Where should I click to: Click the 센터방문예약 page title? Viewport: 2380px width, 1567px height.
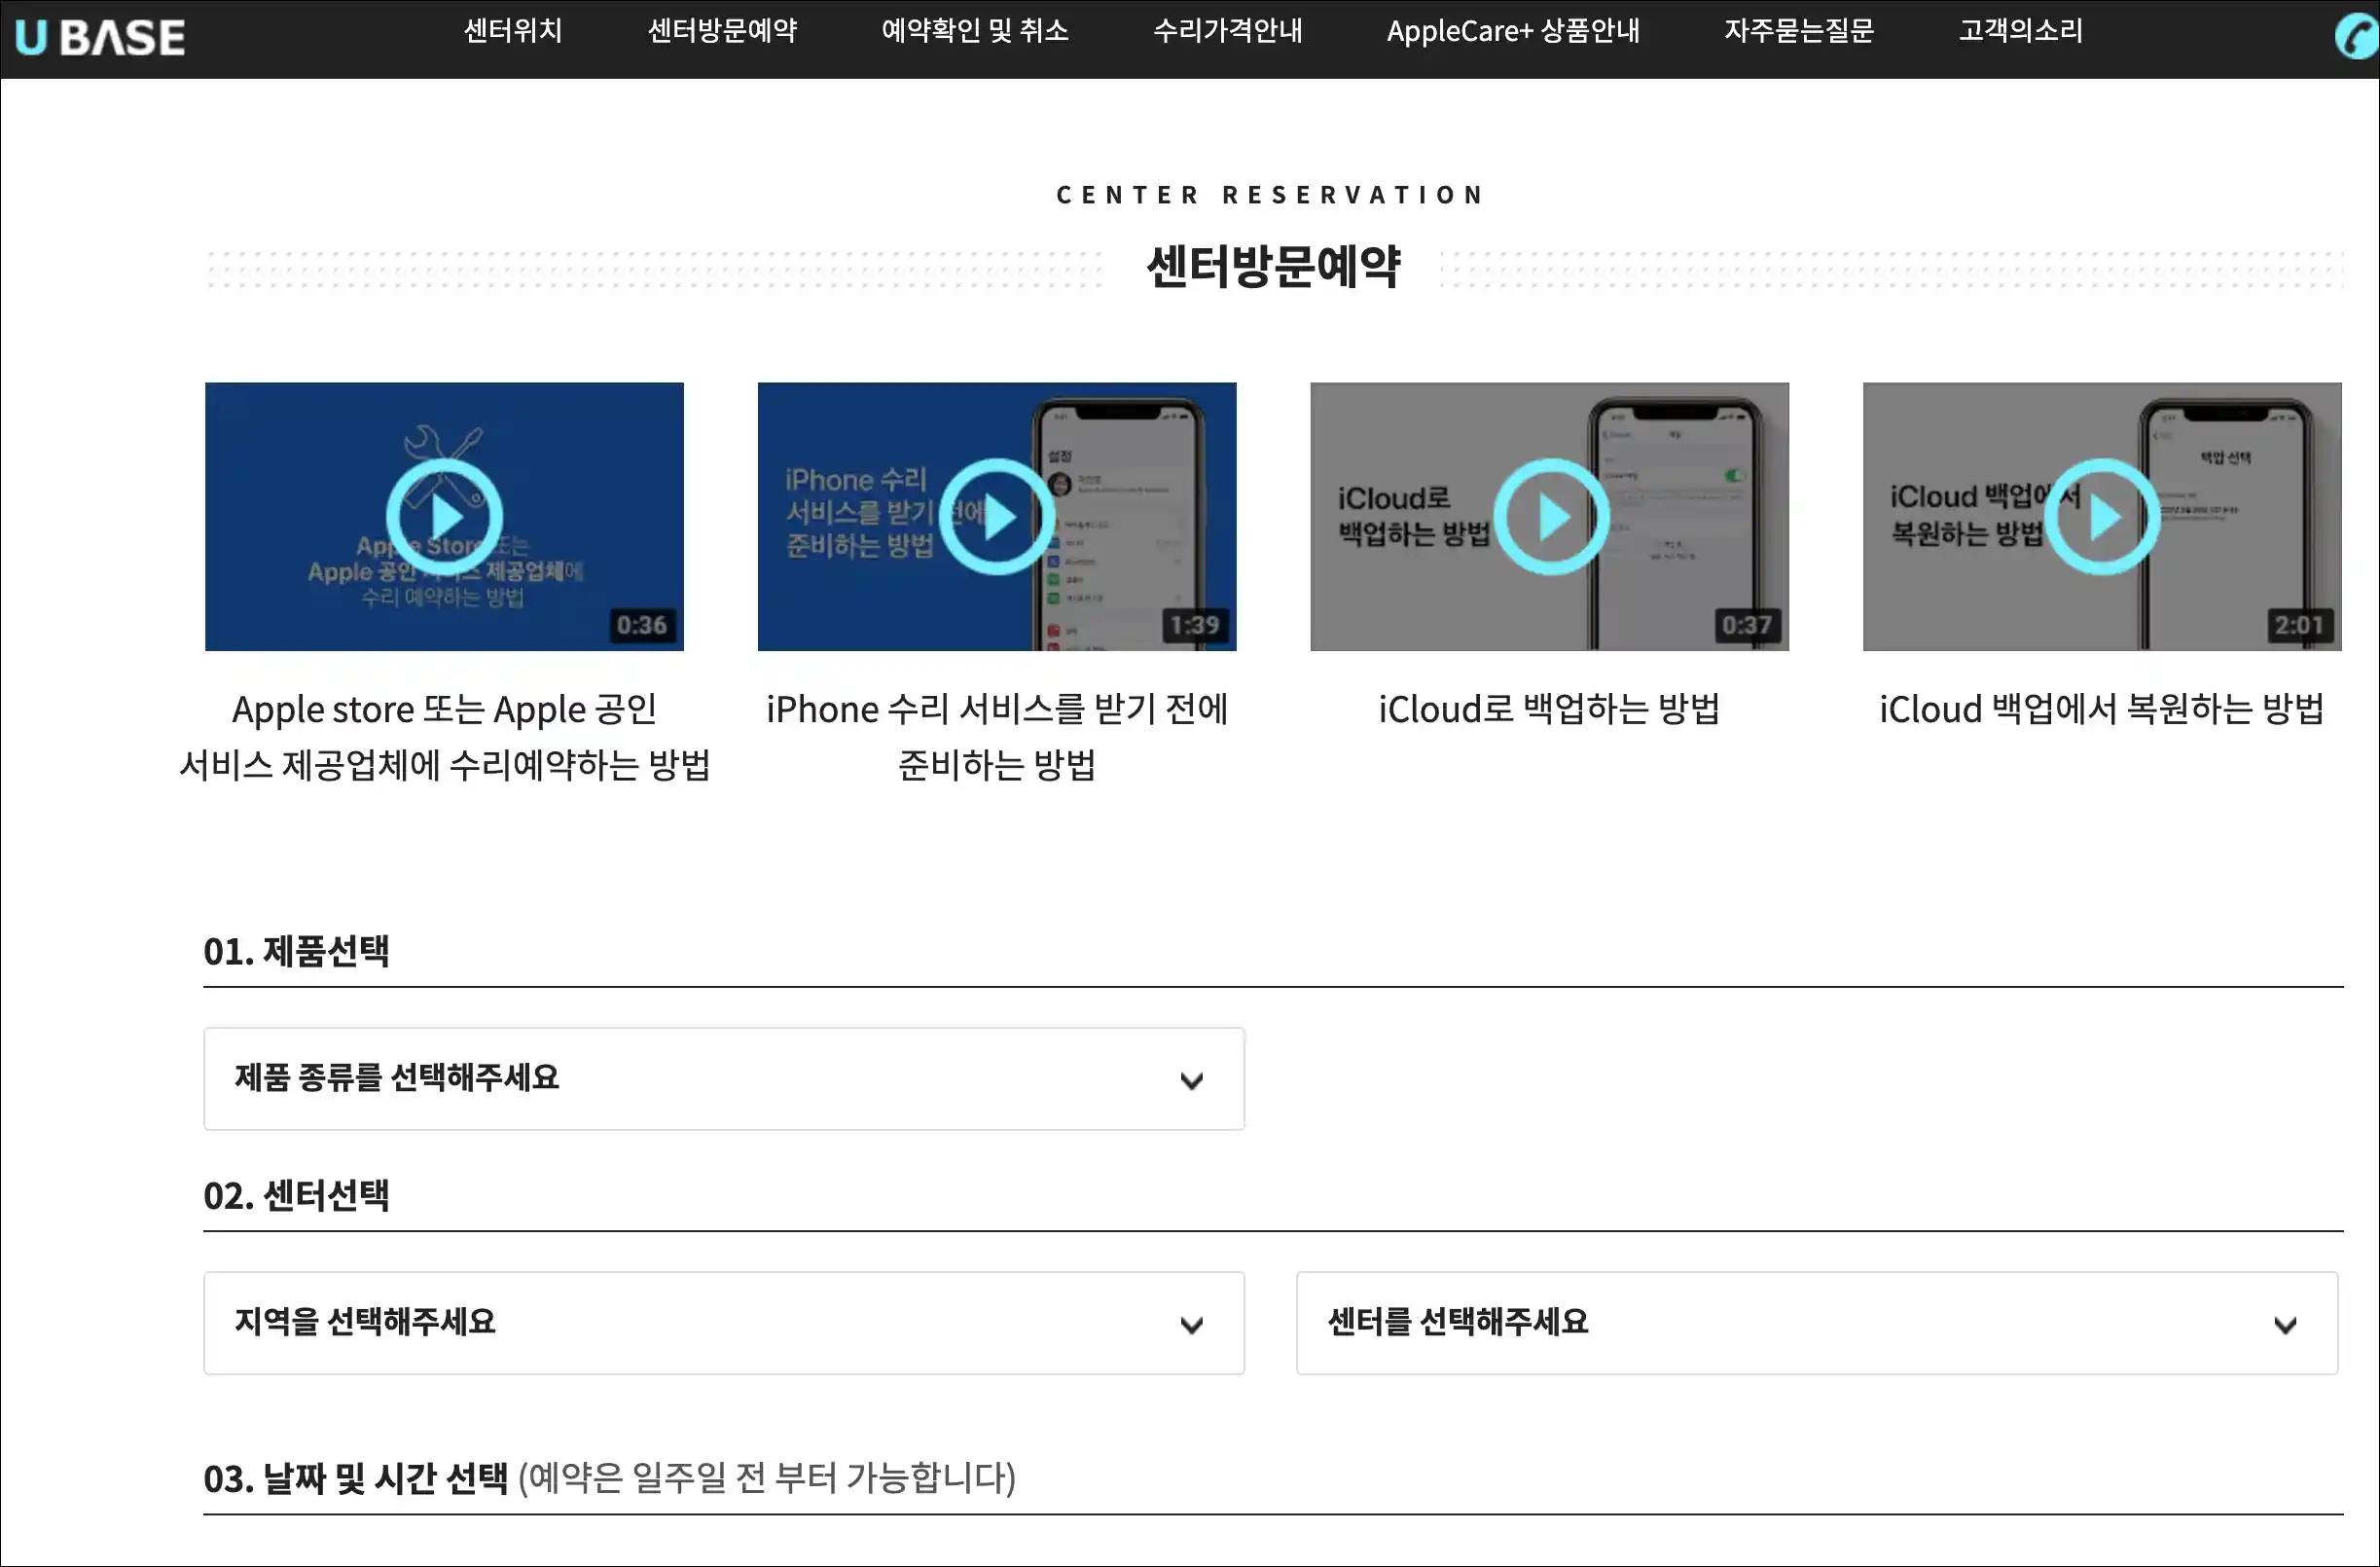point(1273,267)
